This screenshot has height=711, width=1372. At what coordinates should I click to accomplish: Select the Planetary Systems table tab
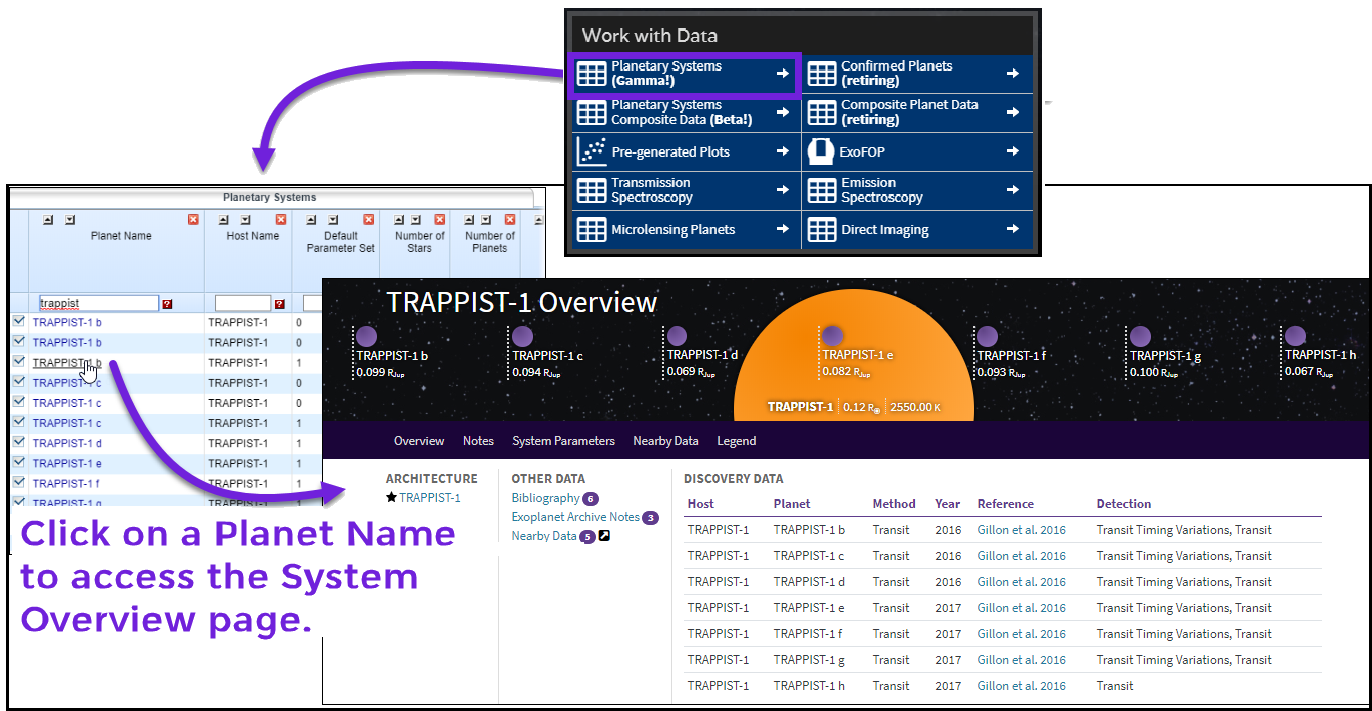(270, 197)
